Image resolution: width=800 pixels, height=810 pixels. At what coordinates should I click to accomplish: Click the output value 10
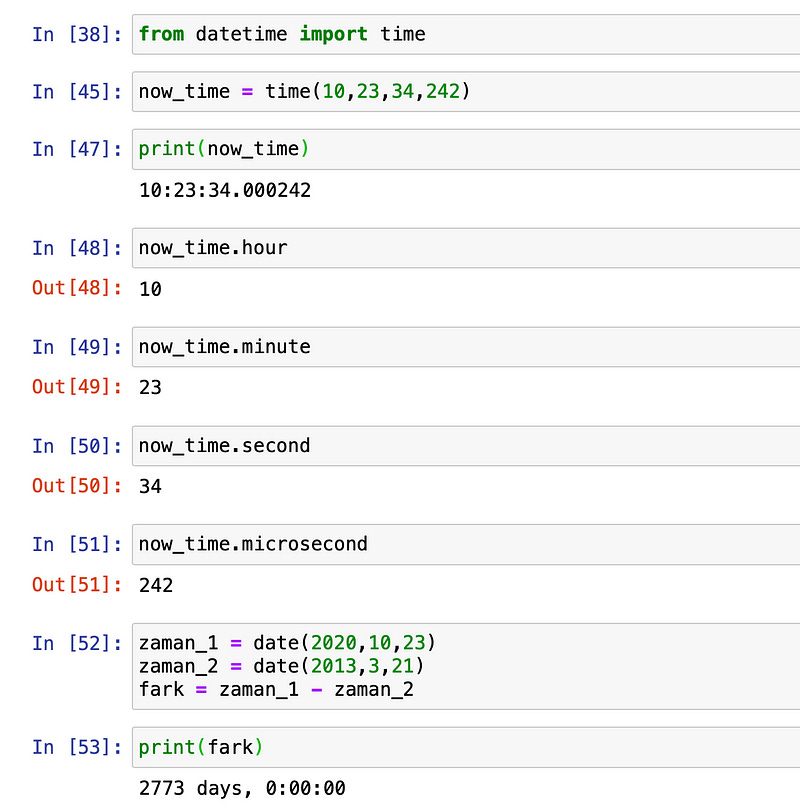pyautogui.click(x=150, y=289)
